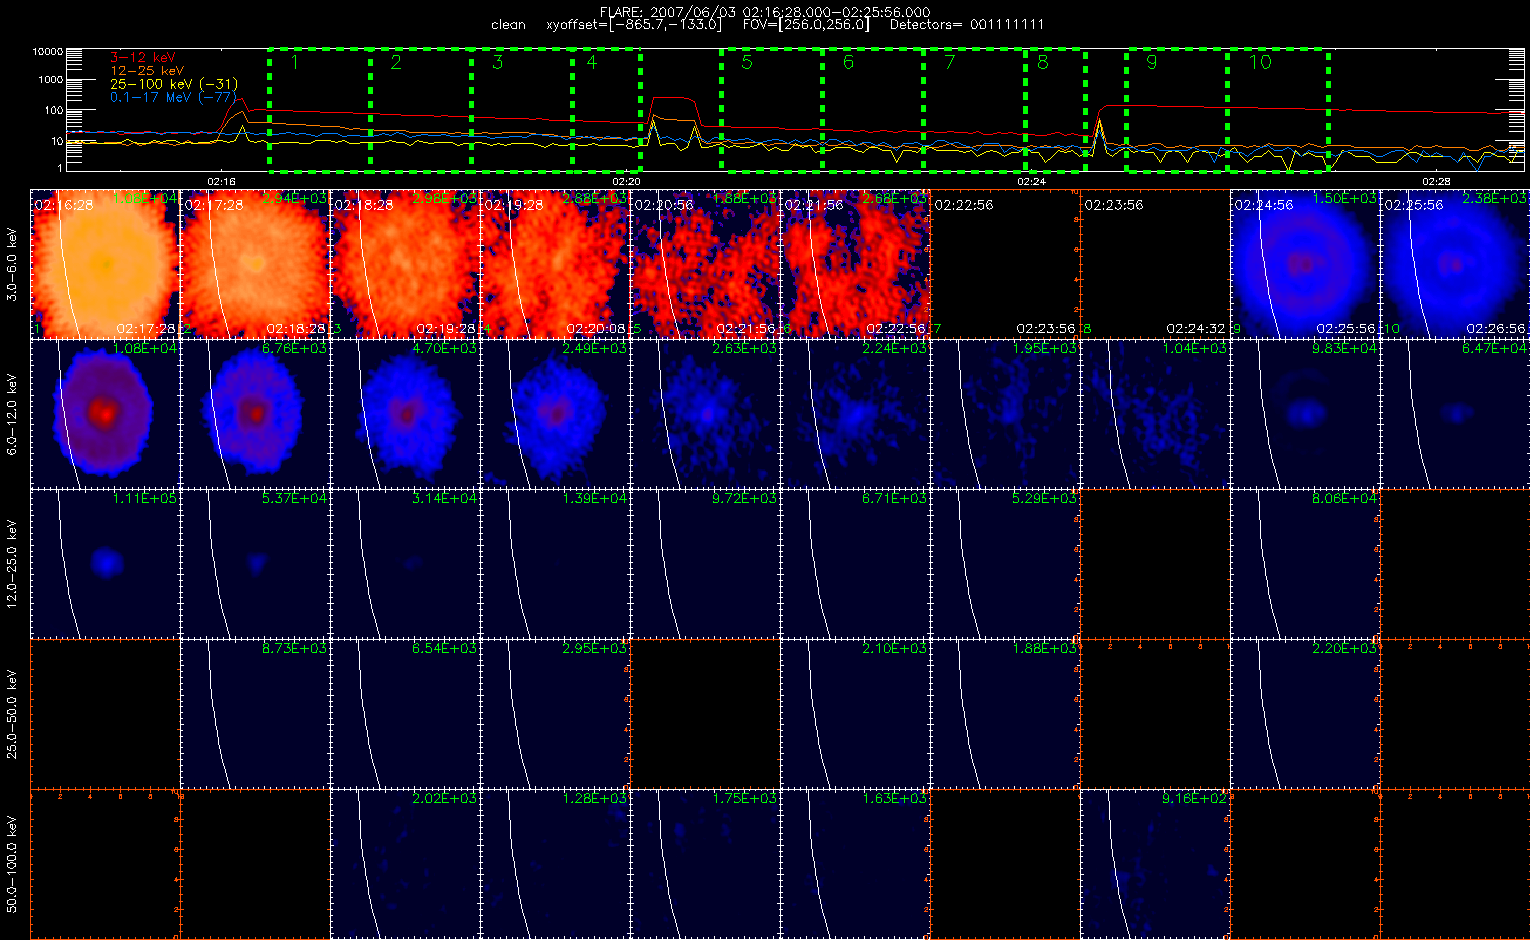The height and width of the screenshot is (940, 1530).
Task: Open the 25-50 keV image labeled 8.73E+03
Action: [x=255, y=713]
